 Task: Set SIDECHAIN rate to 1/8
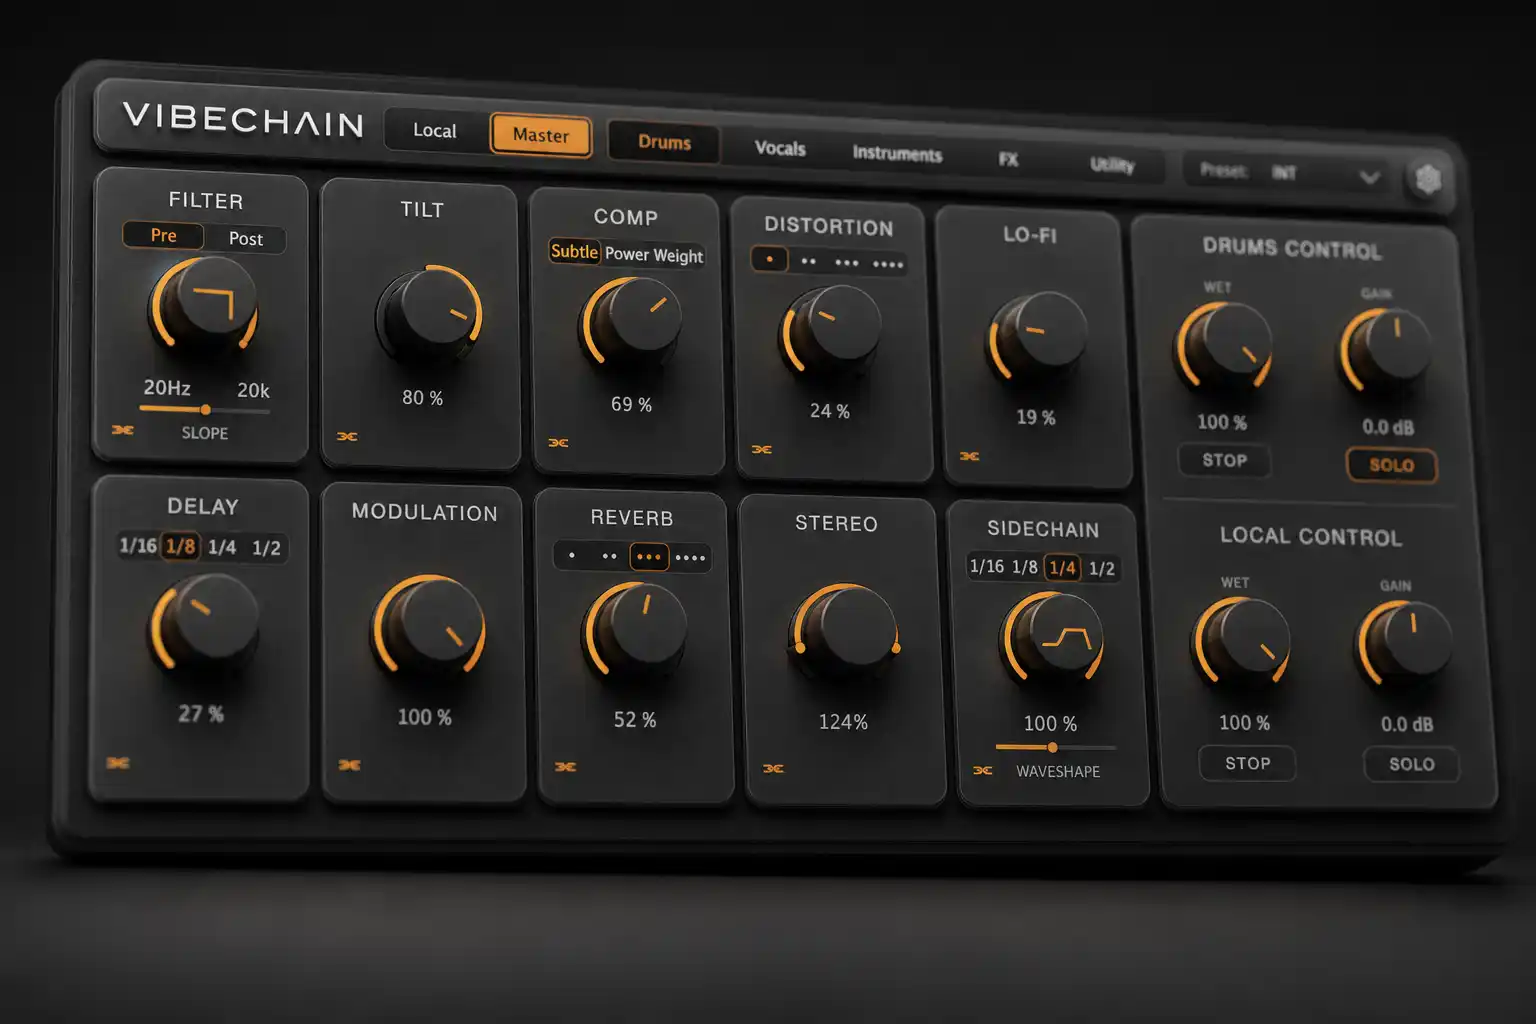coord(1024,567)
